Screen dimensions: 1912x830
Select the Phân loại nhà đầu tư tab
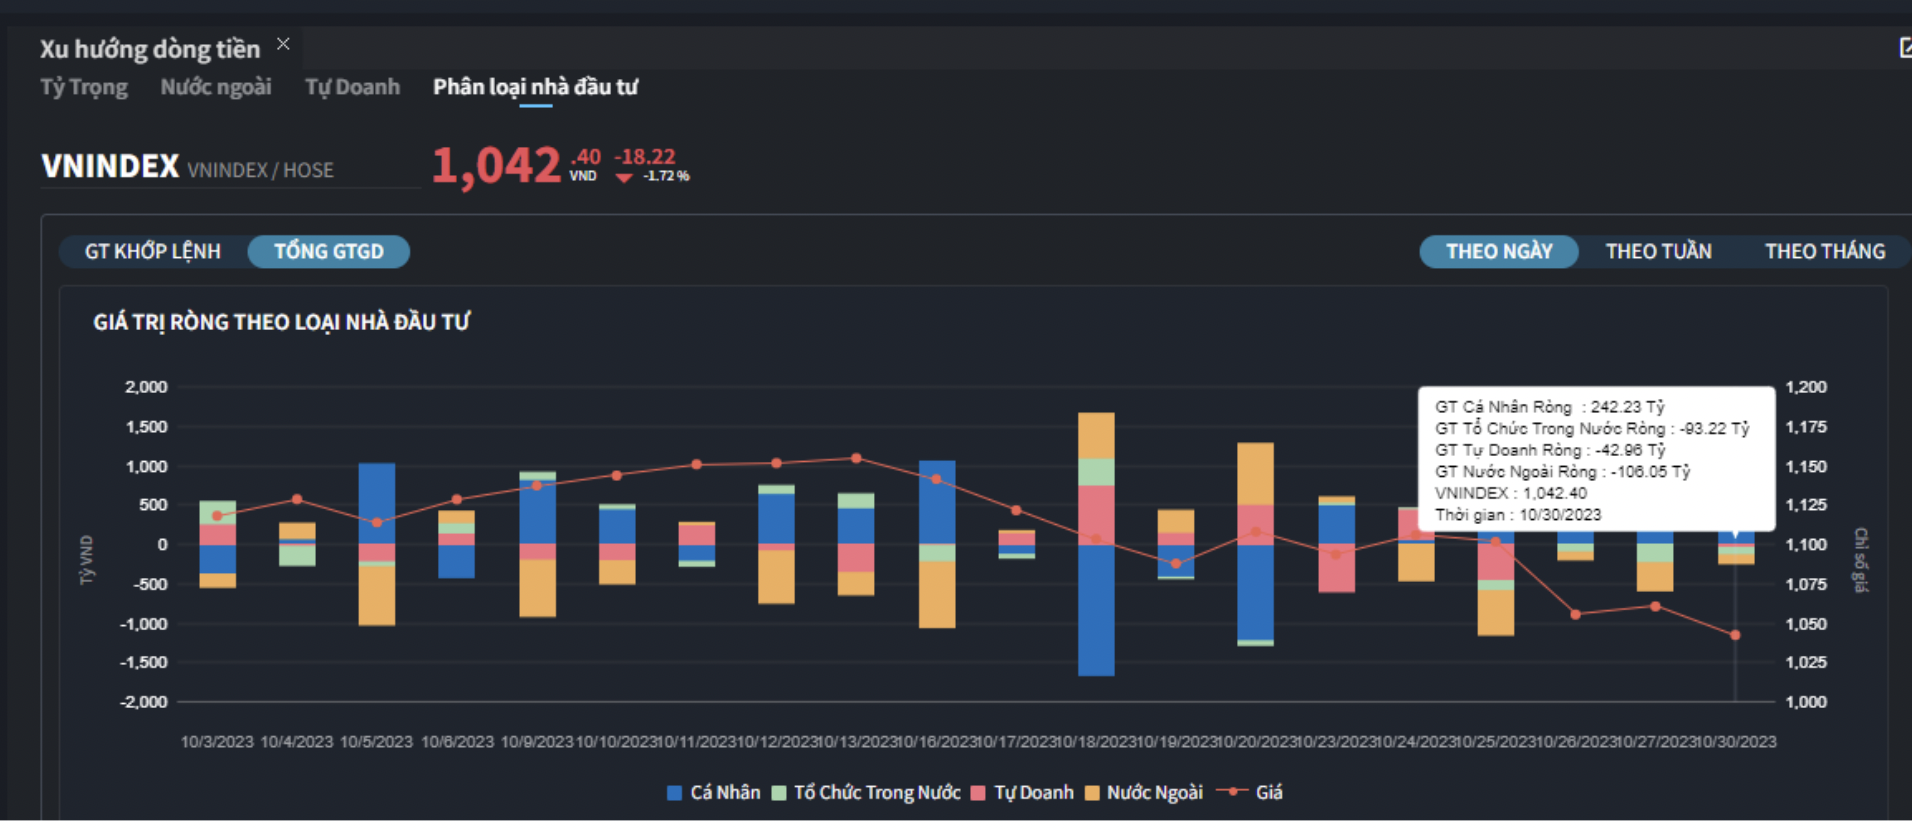[535, 87]
